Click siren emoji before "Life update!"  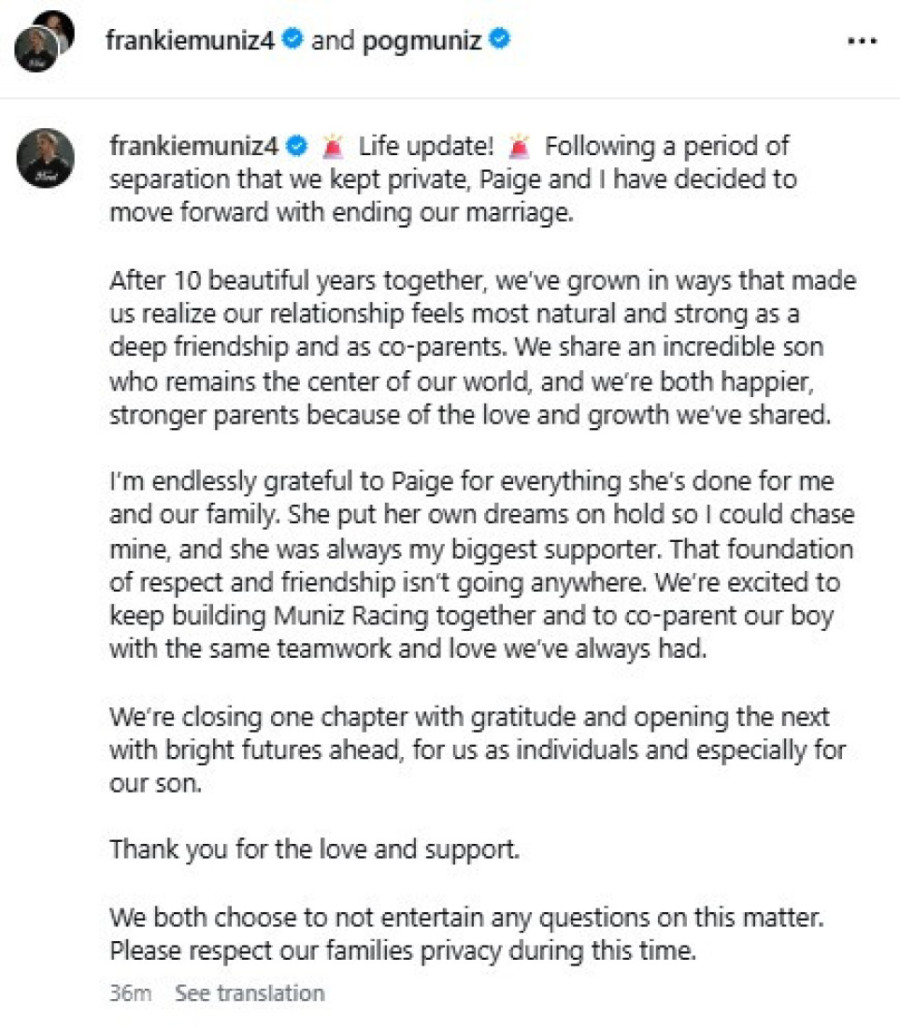coord(333,146)
